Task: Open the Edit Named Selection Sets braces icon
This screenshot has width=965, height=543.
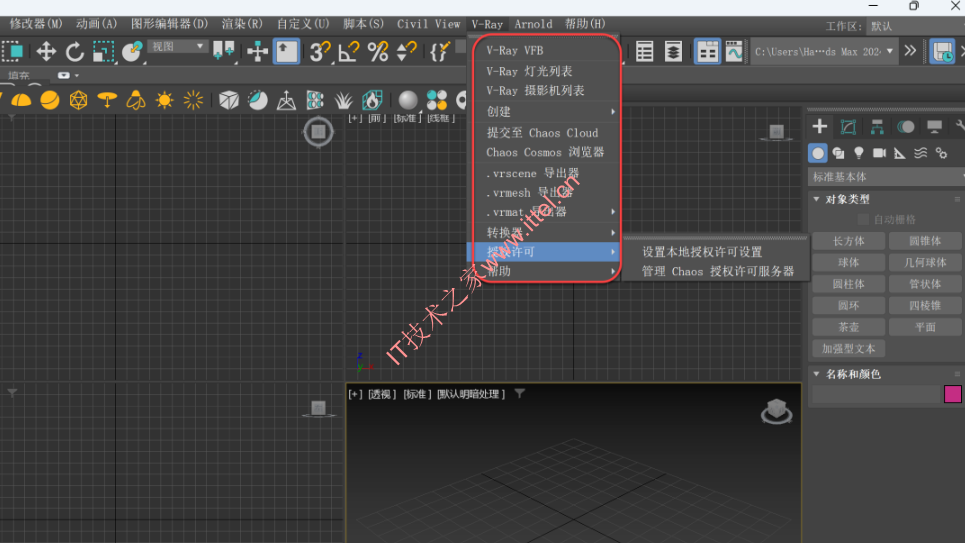Action: pyautogui.click(x=439, y=52)
